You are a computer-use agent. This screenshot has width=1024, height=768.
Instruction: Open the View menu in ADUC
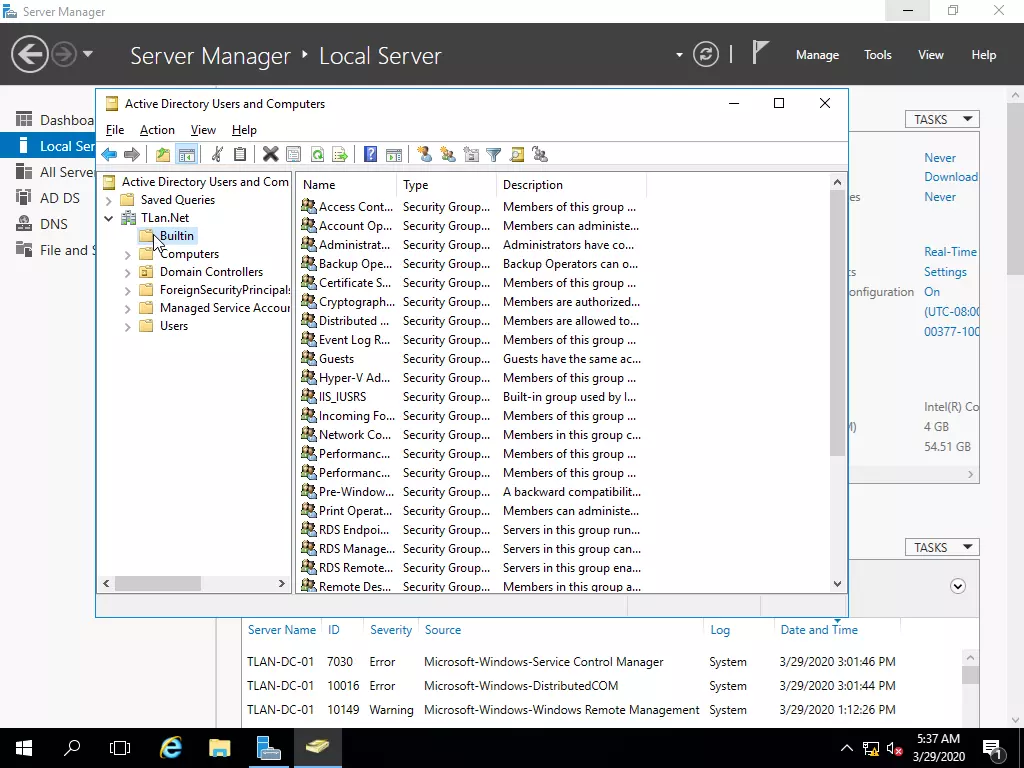(x=203, y=130)
